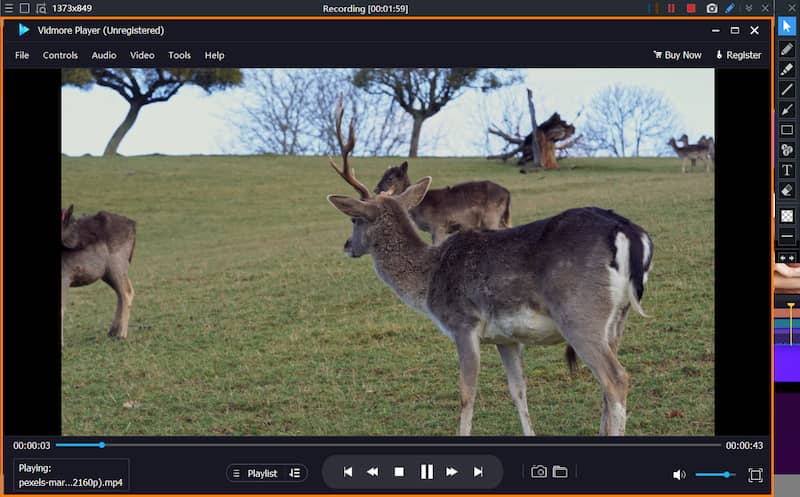Stop the video playback
800x497 pixels.
[x=399, y=472]
